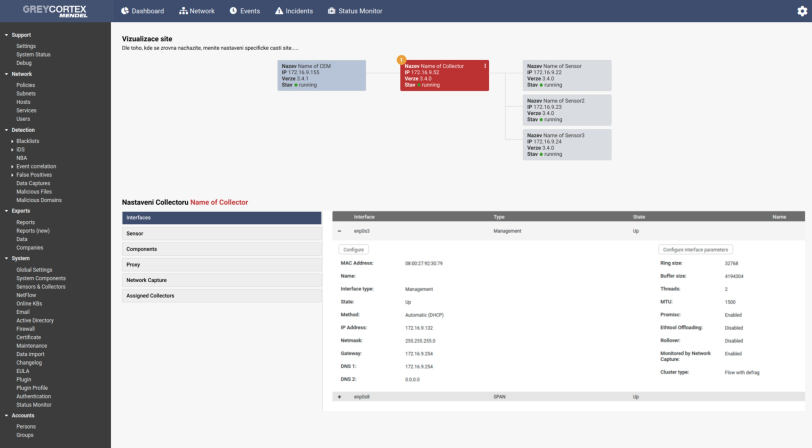Open the settings gear icon
Image resolution: width=812 pixels, height=448 pixels.
[802, 11]
